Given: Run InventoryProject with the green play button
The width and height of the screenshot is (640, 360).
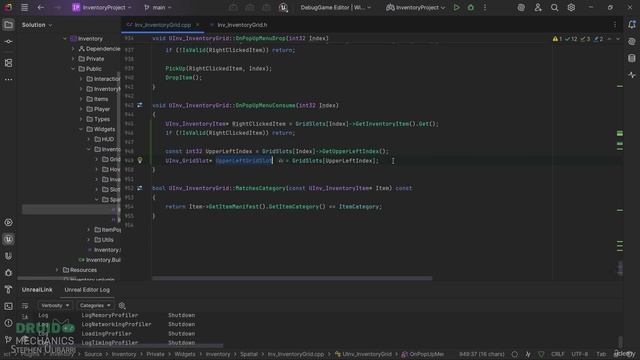Looking at the screenshot, I should pyautogui.click(x=456, y=7).
